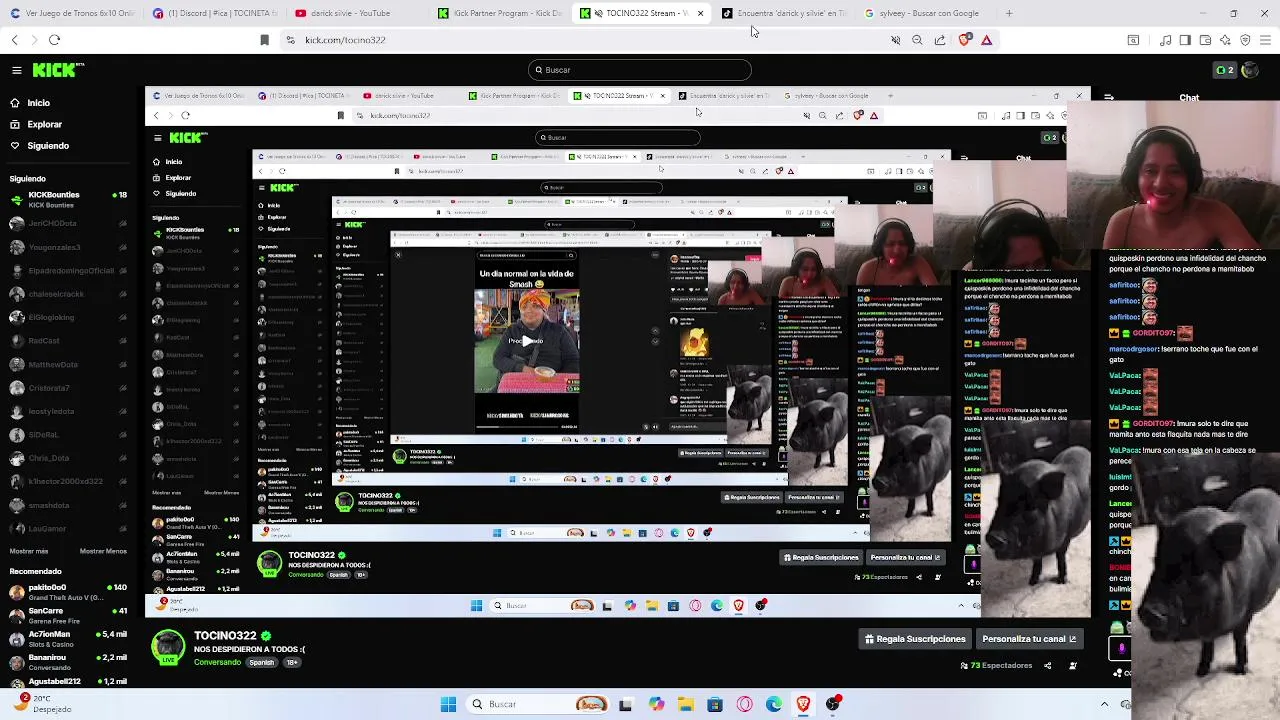Open the Kick hamburger sidebar menu

[16, 70]
